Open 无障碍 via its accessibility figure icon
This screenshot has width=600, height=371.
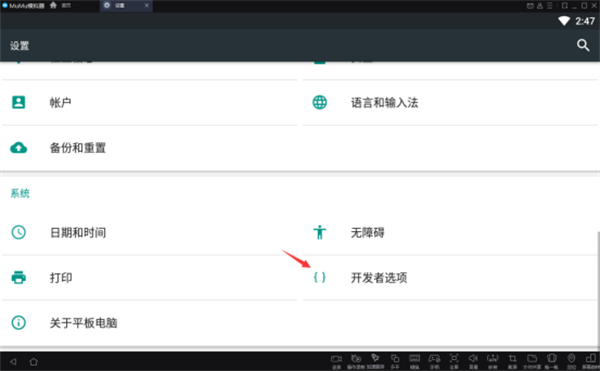coord(320,232)
